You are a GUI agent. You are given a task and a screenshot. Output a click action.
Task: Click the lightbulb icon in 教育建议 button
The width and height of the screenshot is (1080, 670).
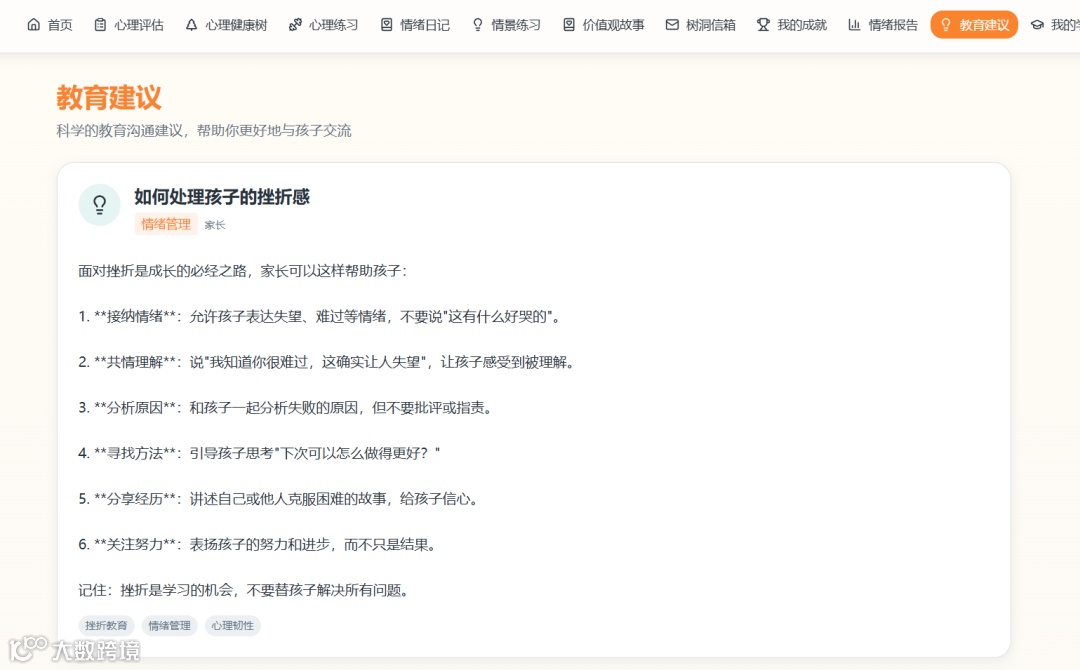click(x=946, y=25)
